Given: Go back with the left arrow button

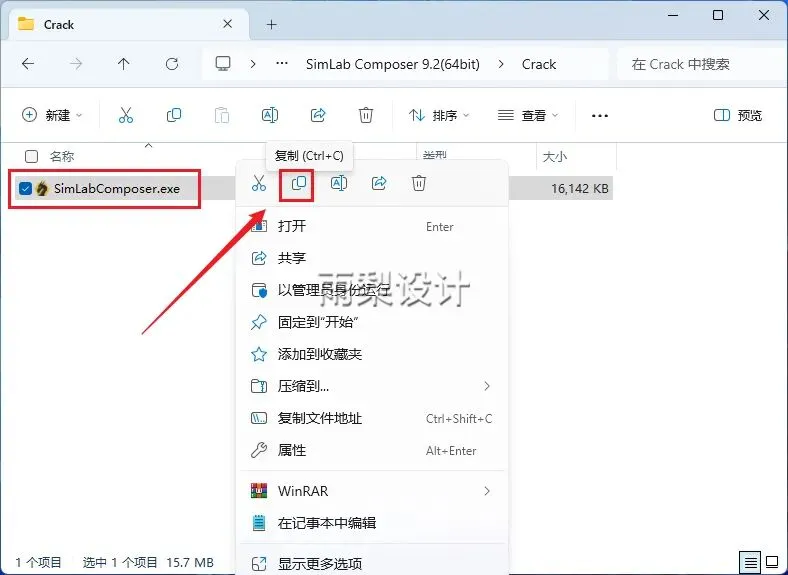Looking at the screenshot, I should (28, 64).
